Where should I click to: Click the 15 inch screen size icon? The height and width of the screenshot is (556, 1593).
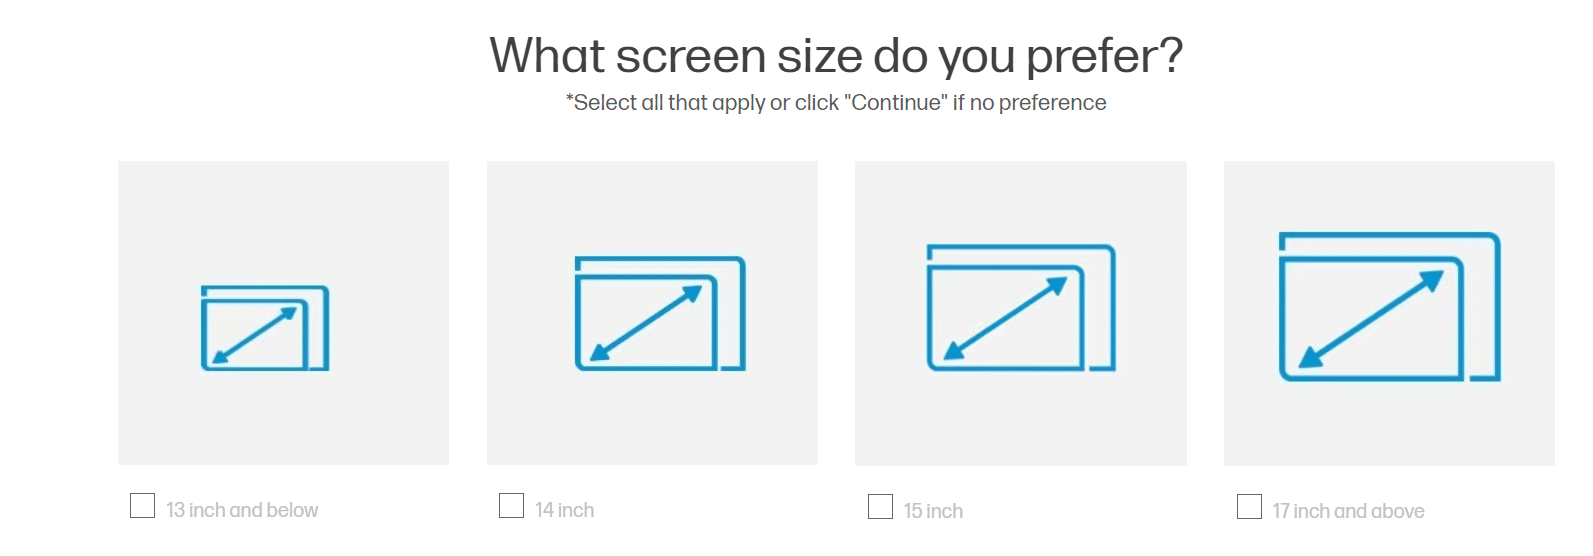(1020, 308)
